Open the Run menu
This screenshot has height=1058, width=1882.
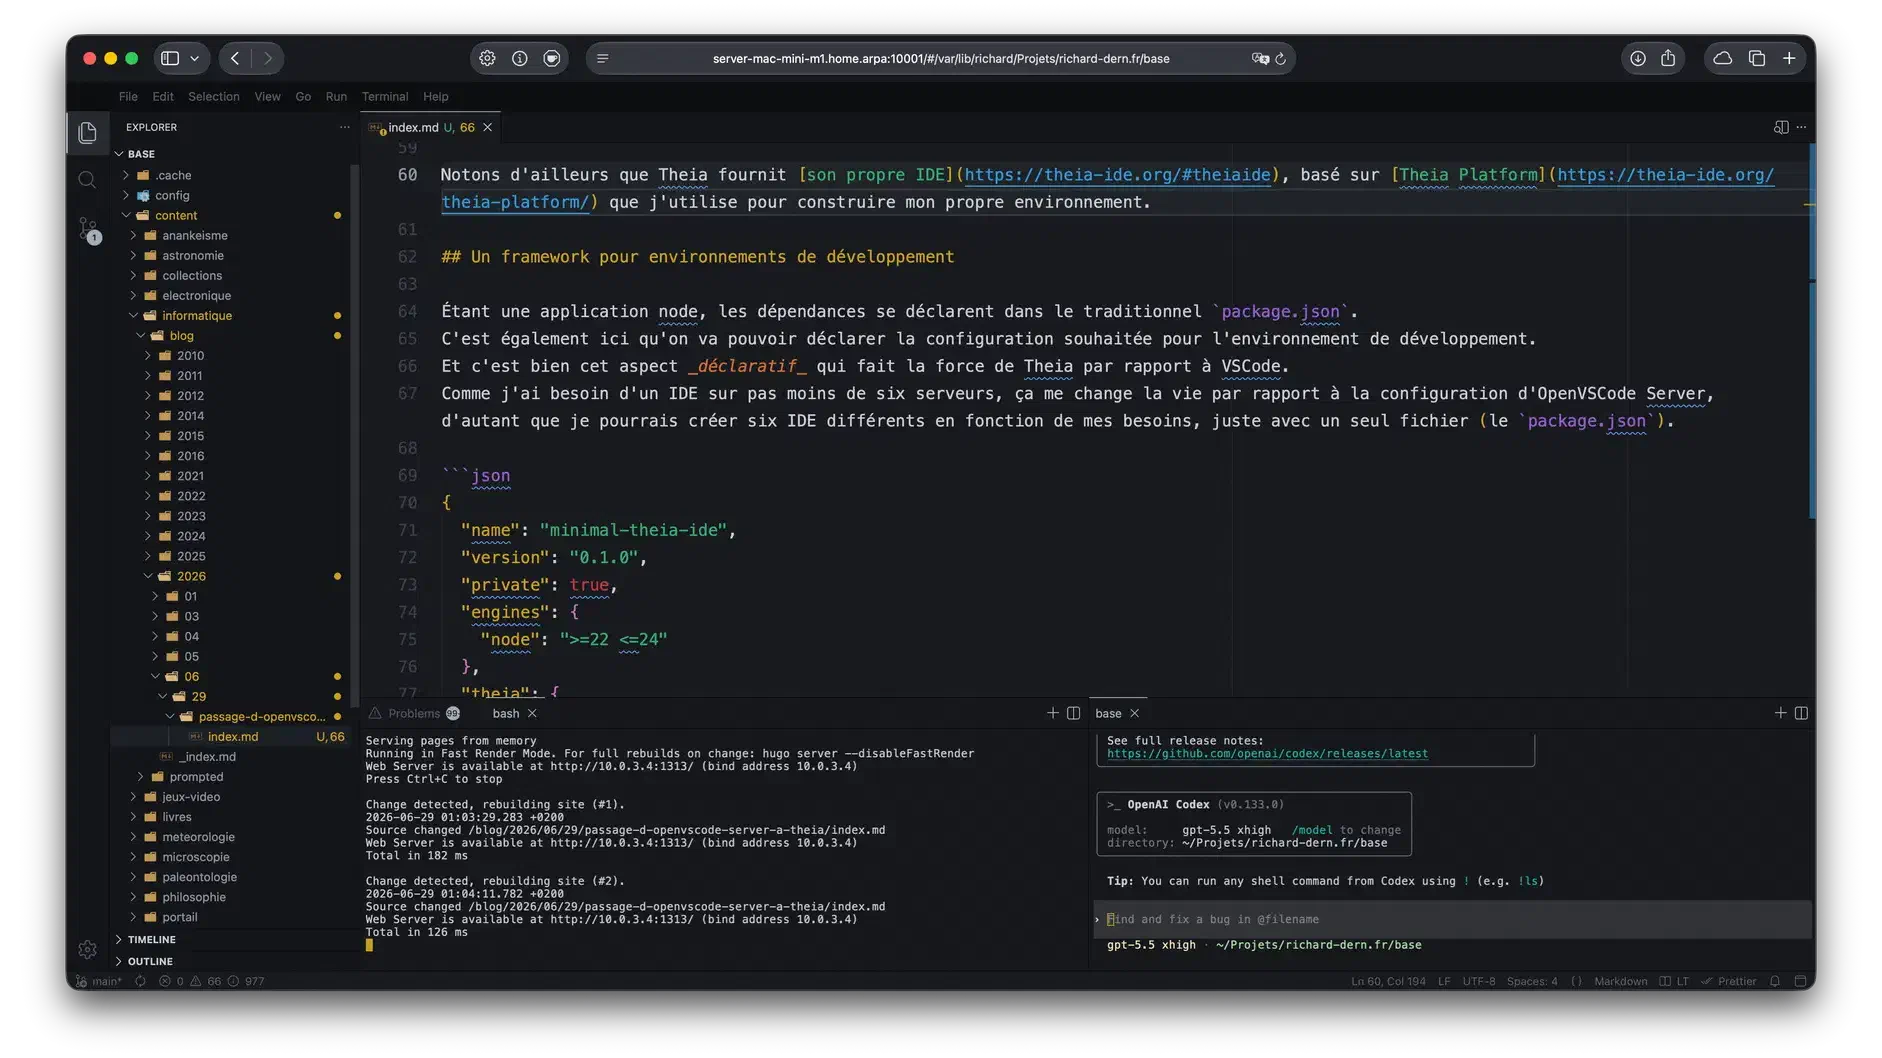(x=336, y=96)
